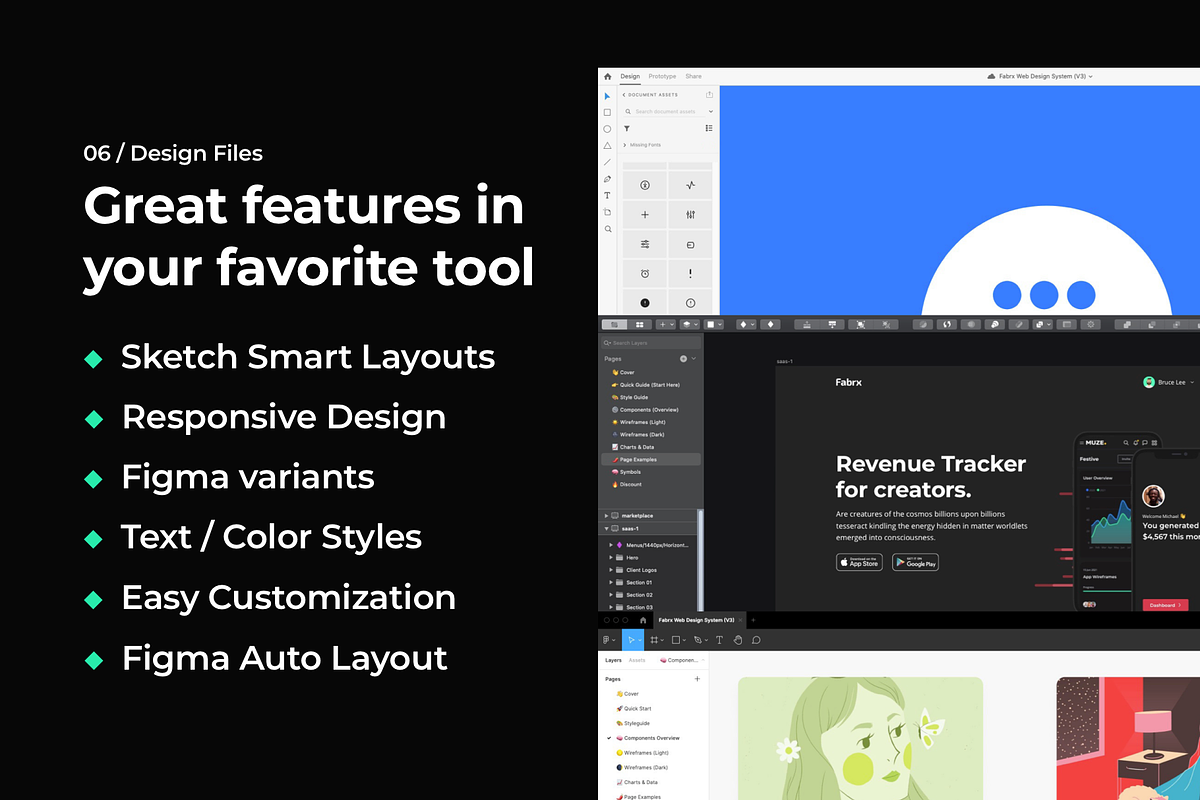This screenshot has height=800, width=1200.
Task: Open Figma's Comment tool
Action: coord(754,640)
